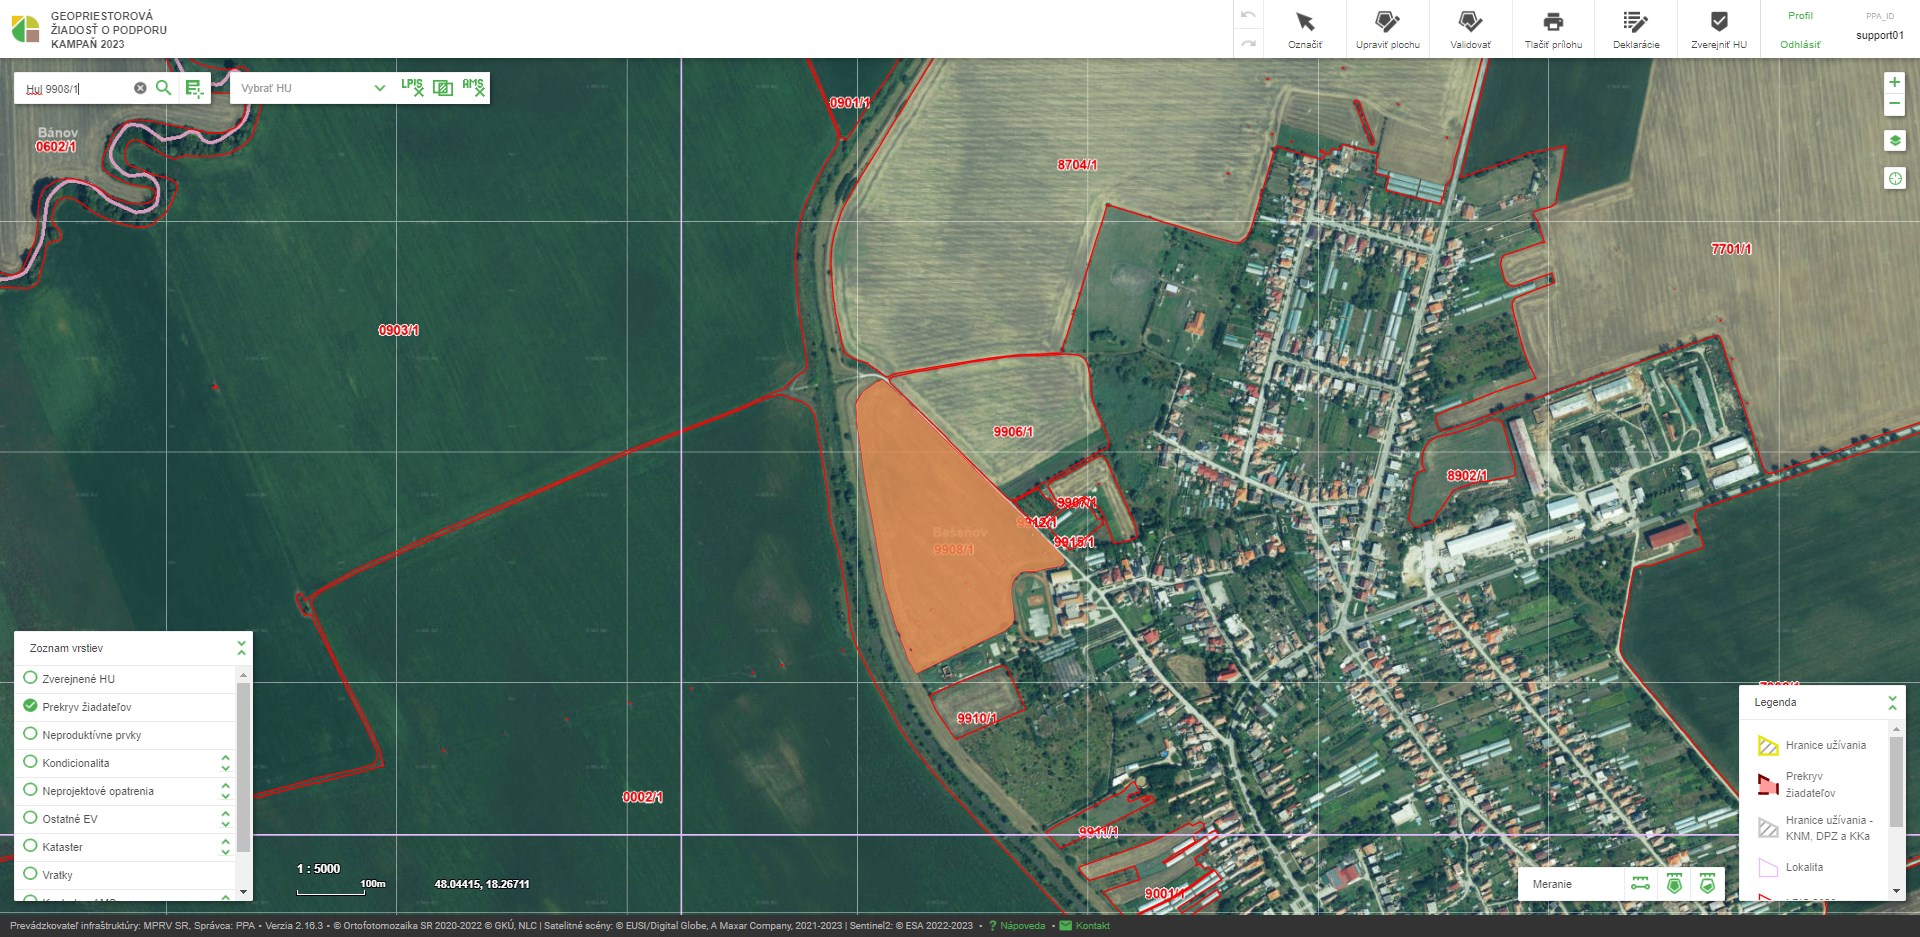
Task: Open the map layers stack button
Action: (1895, 141)
